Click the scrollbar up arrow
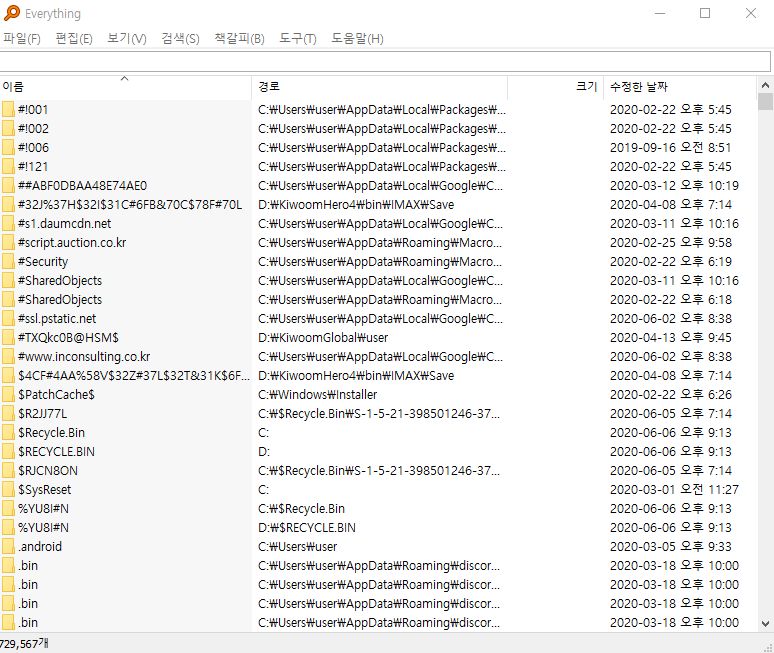774x653 pixels. (x=765, y=85)
